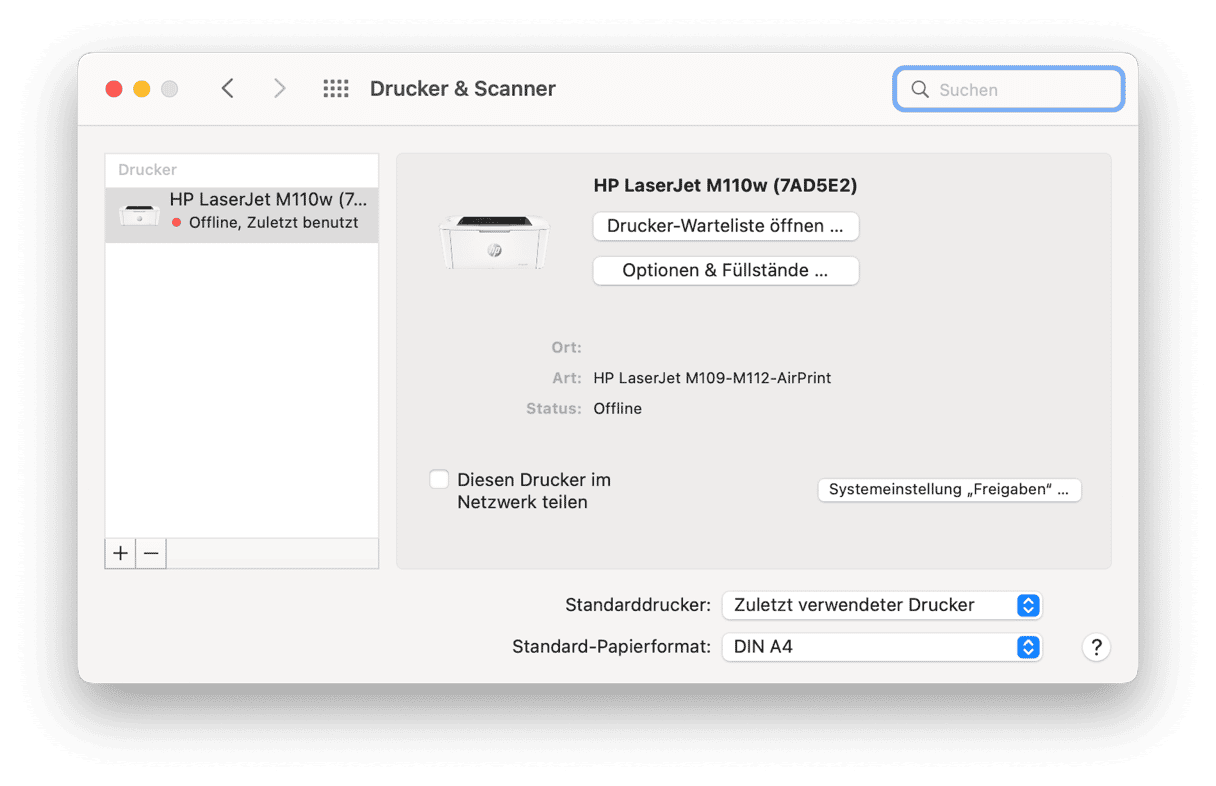Click the red offline status dot
1216x786 pixels.
[x=177, y=223]
